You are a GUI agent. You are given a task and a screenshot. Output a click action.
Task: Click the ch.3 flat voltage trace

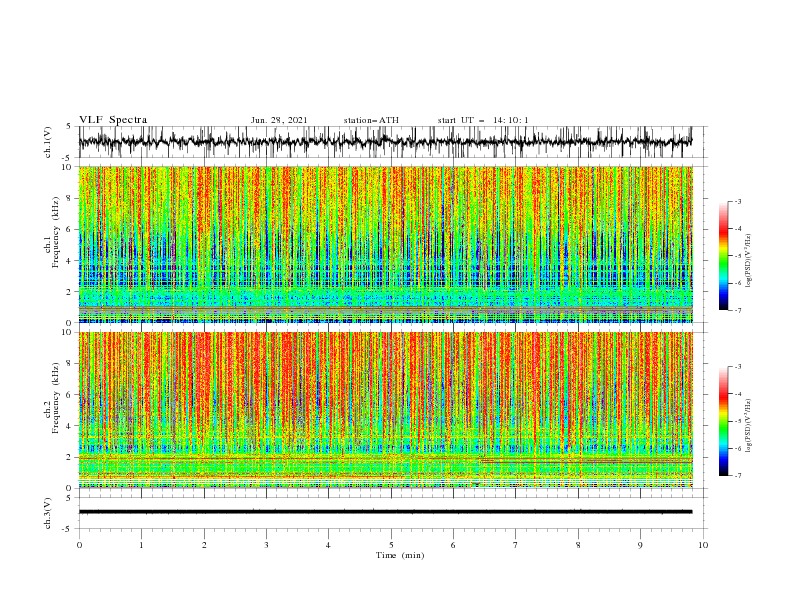(385, 512)
